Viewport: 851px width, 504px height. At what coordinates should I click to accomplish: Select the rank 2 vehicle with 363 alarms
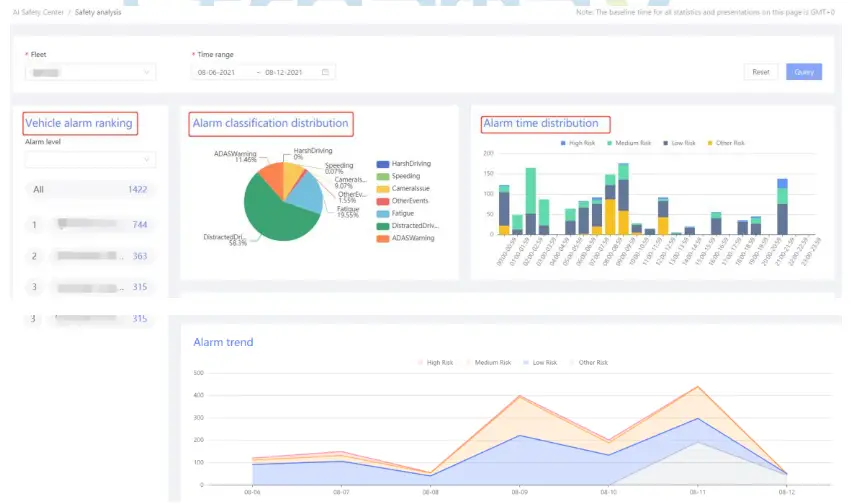(90, 256)
